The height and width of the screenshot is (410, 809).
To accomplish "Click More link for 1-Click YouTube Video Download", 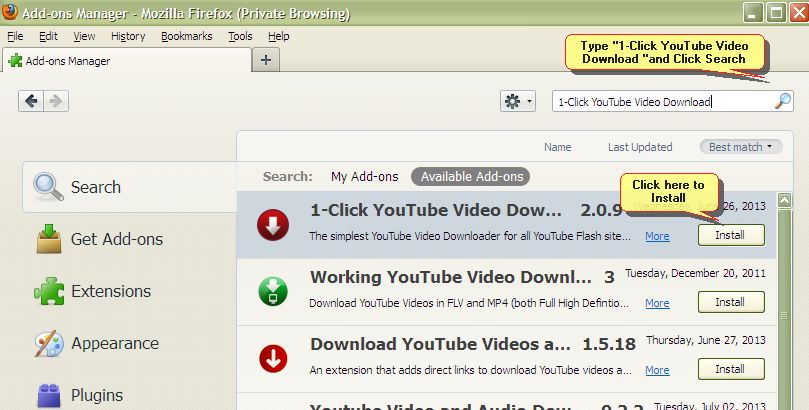I will click(657, 236).
